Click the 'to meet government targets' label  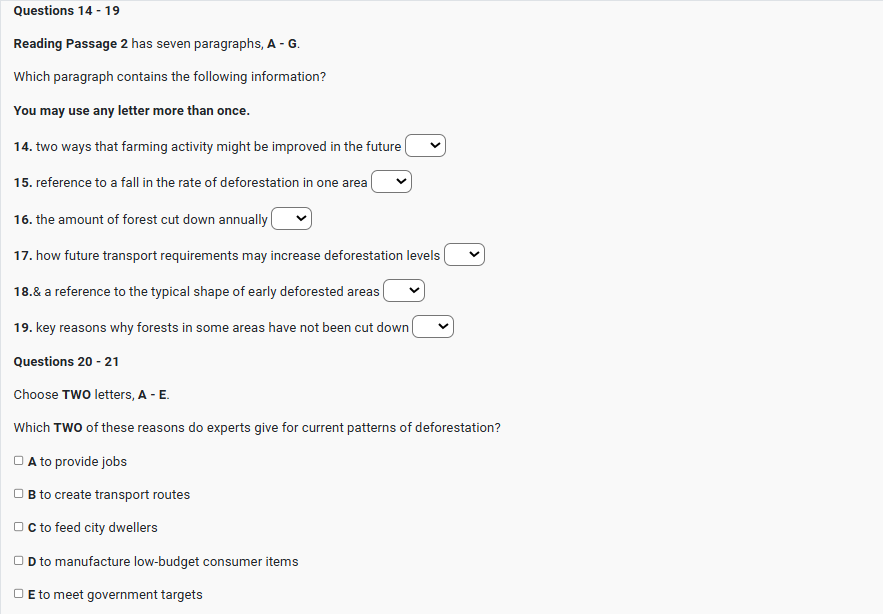pos(120,595)
